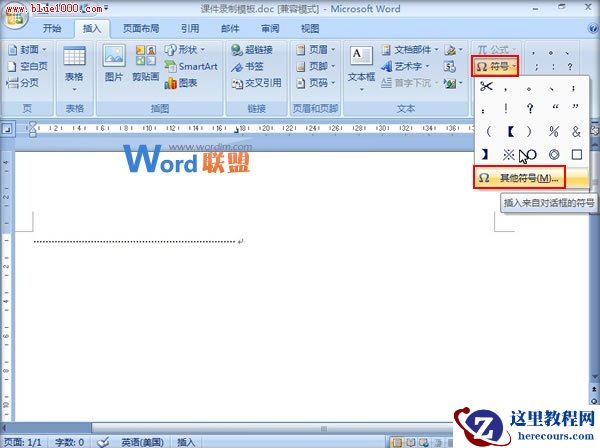Insert a 图表 chart

pos(181,83)
